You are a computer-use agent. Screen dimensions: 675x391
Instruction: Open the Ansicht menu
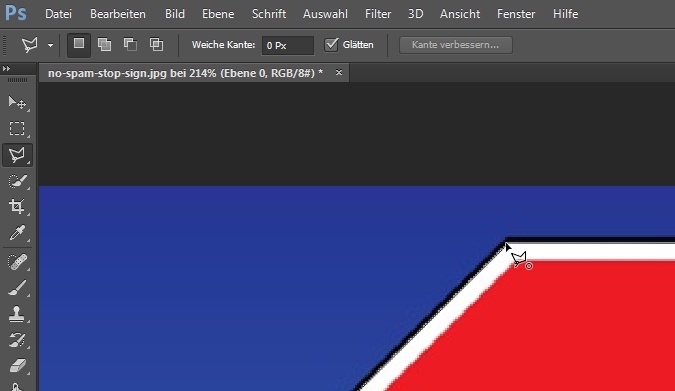coord(460,14)
